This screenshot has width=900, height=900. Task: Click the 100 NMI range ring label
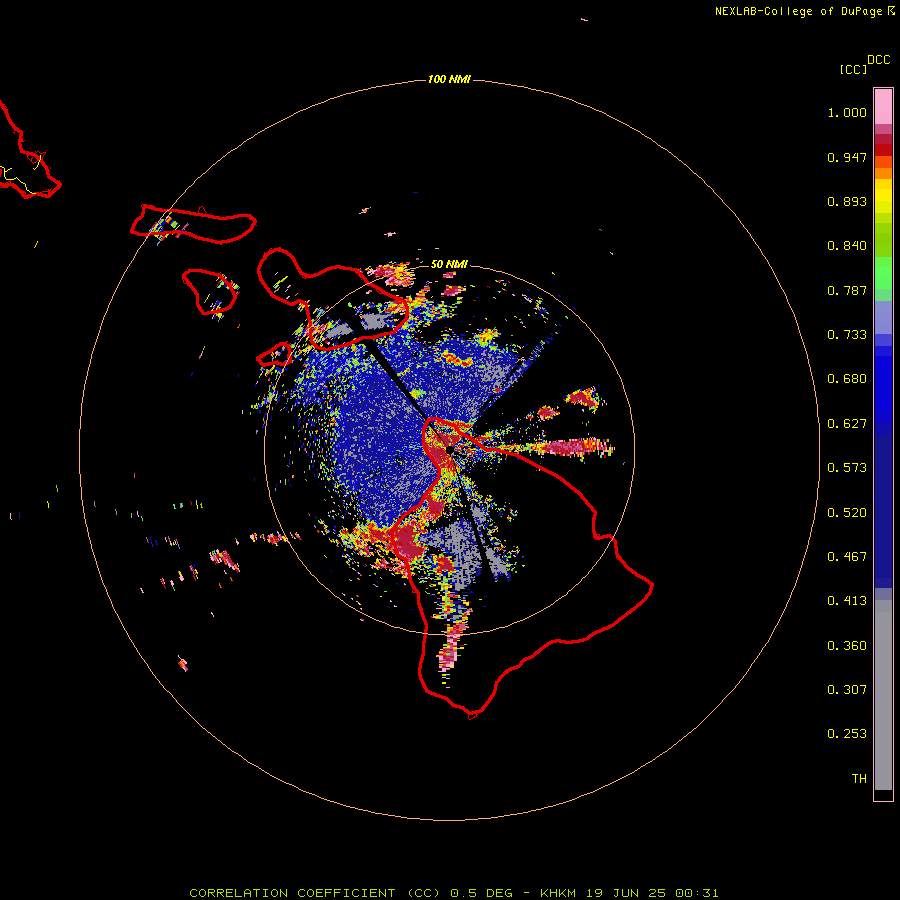coord(449,79)
